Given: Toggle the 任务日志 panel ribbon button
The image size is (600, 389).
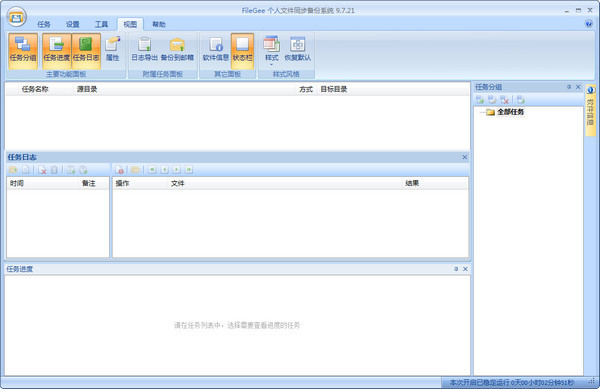Looking at the screenshot, I should (x=86, y=50).
